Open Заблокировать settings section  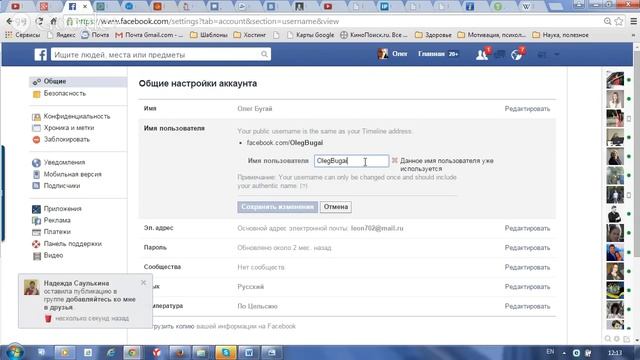[x=67, y=139]
